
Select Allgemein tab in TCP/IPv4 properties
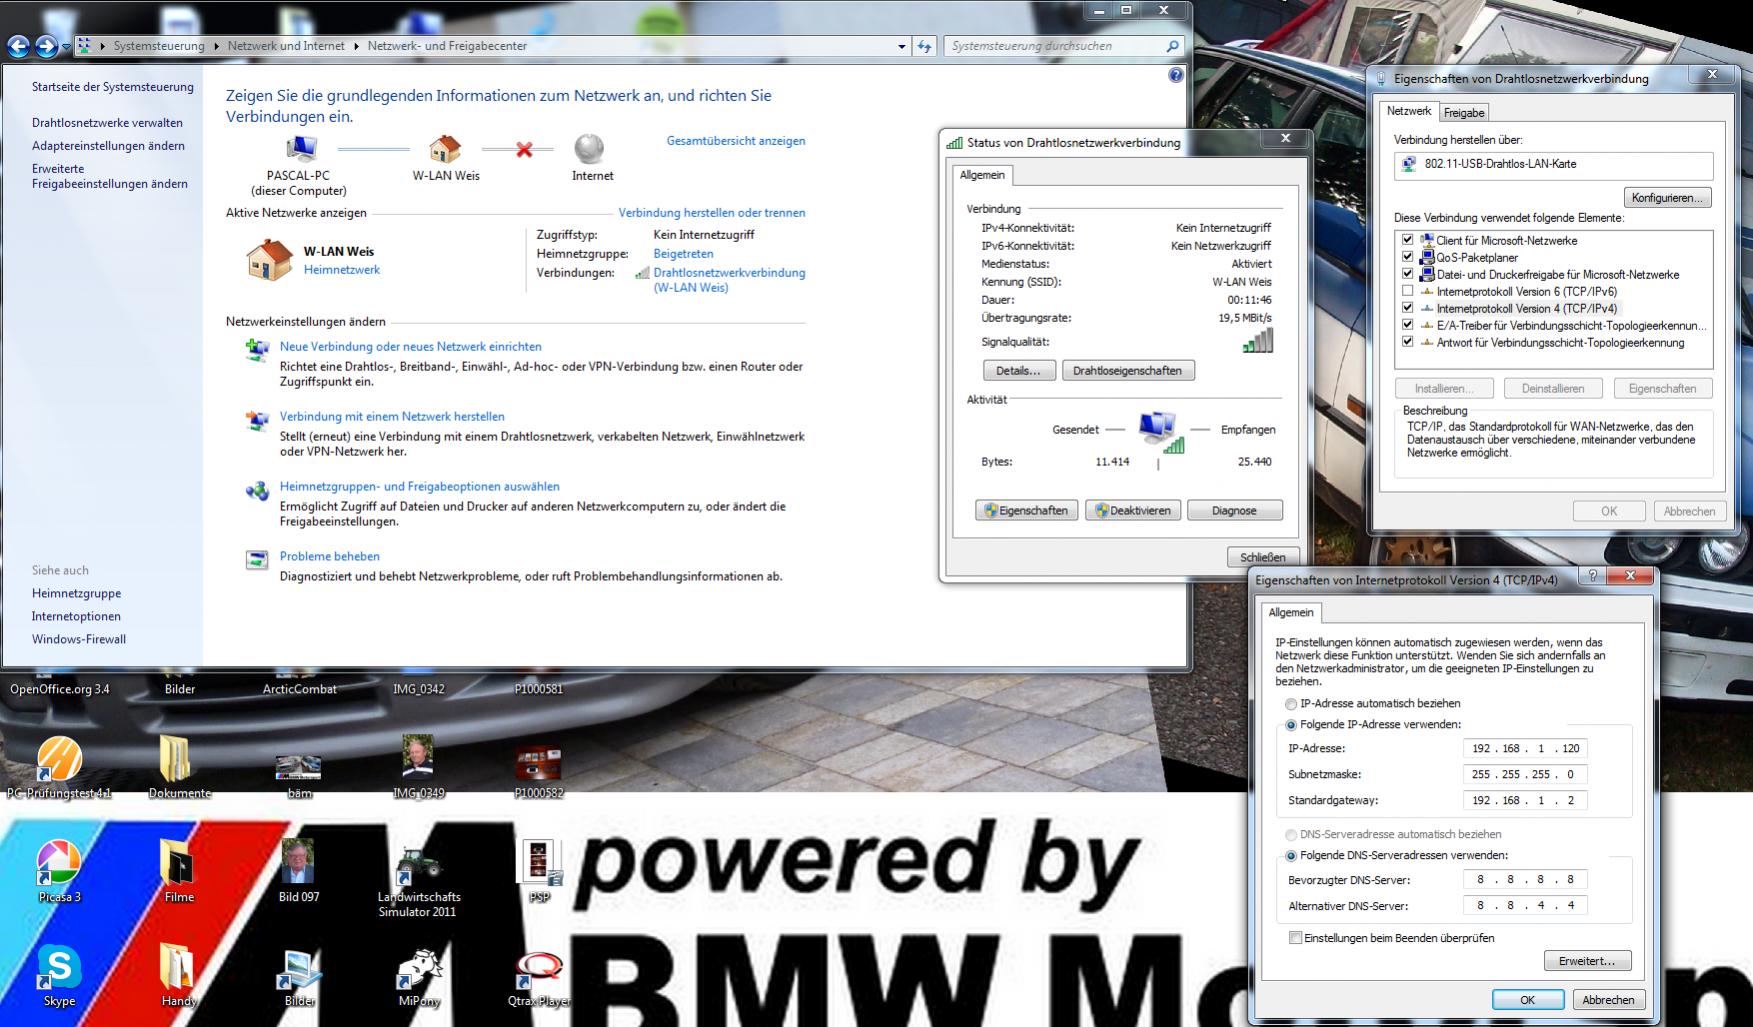1291,612
